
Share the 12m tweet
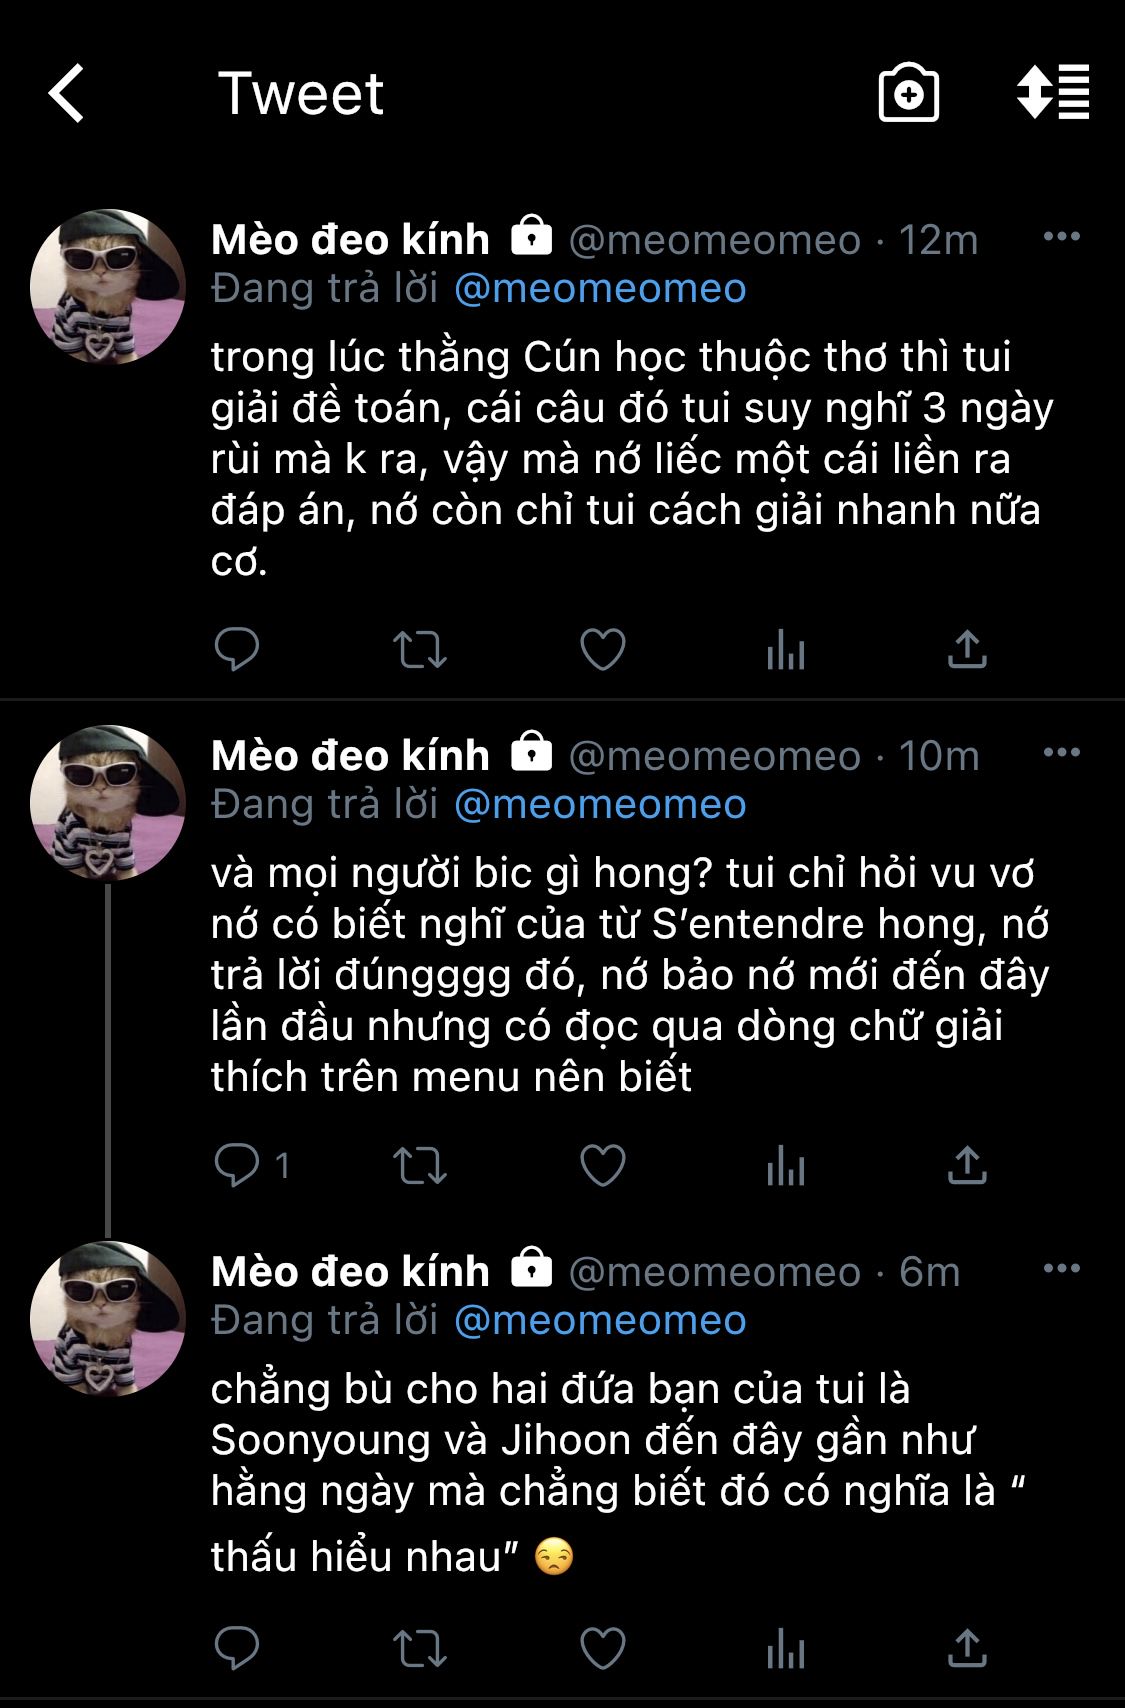967,649
